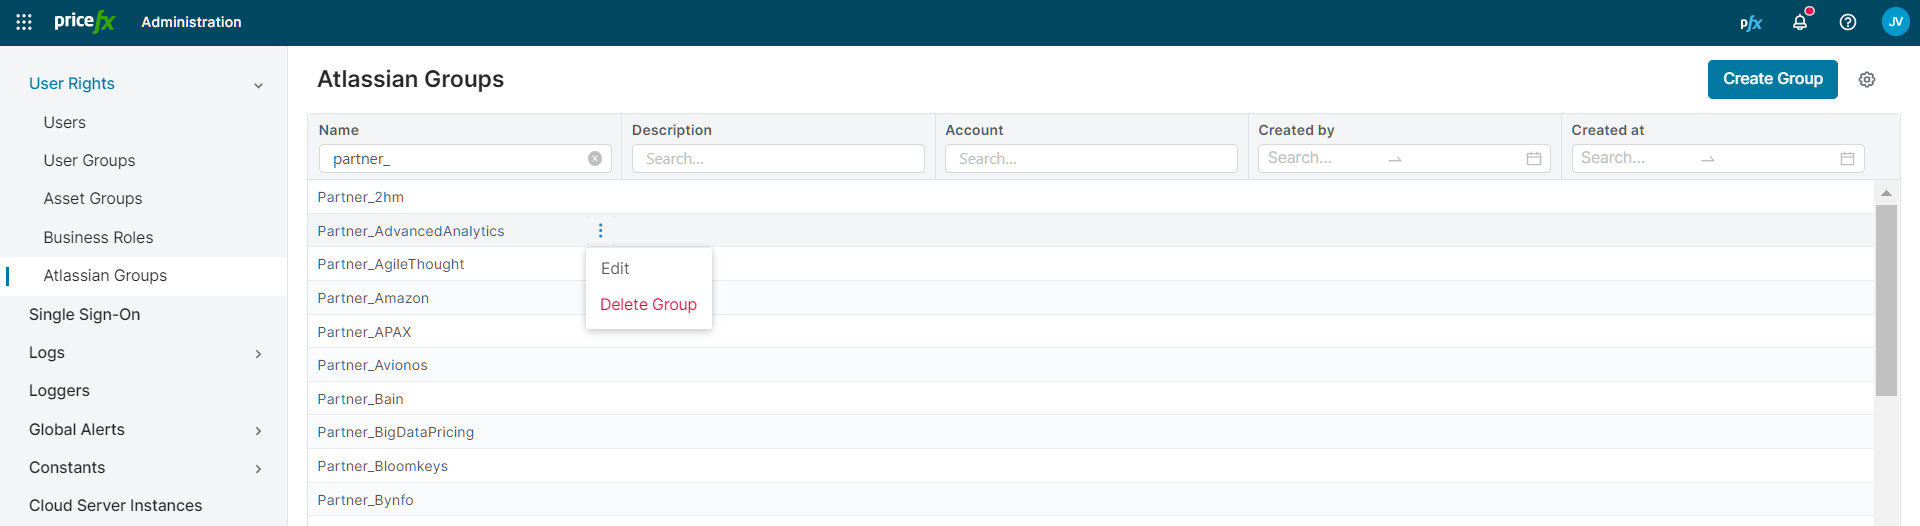Open the pfx icon in header

(1751, 22)
